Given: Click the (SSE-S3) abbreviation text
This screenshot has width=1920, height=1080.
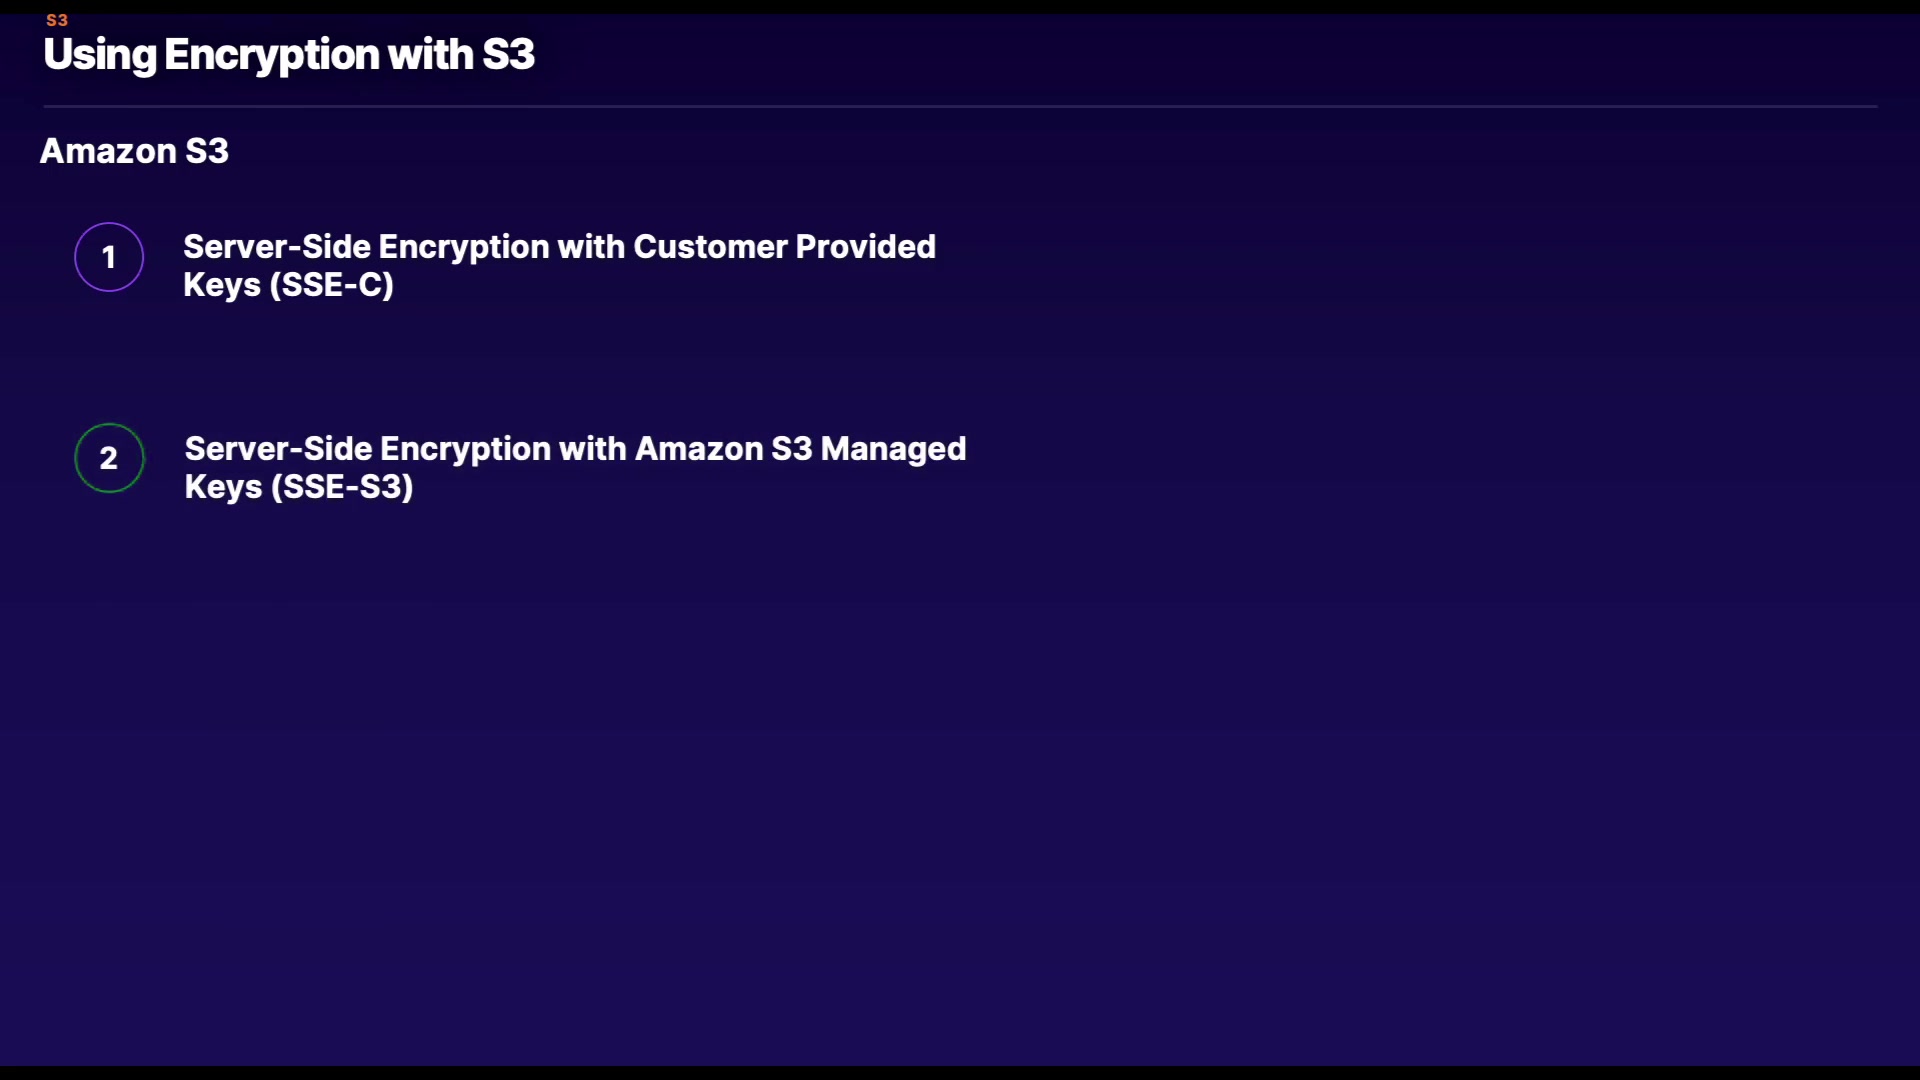Looking at the screenshot, I should (x=342, y=487).
